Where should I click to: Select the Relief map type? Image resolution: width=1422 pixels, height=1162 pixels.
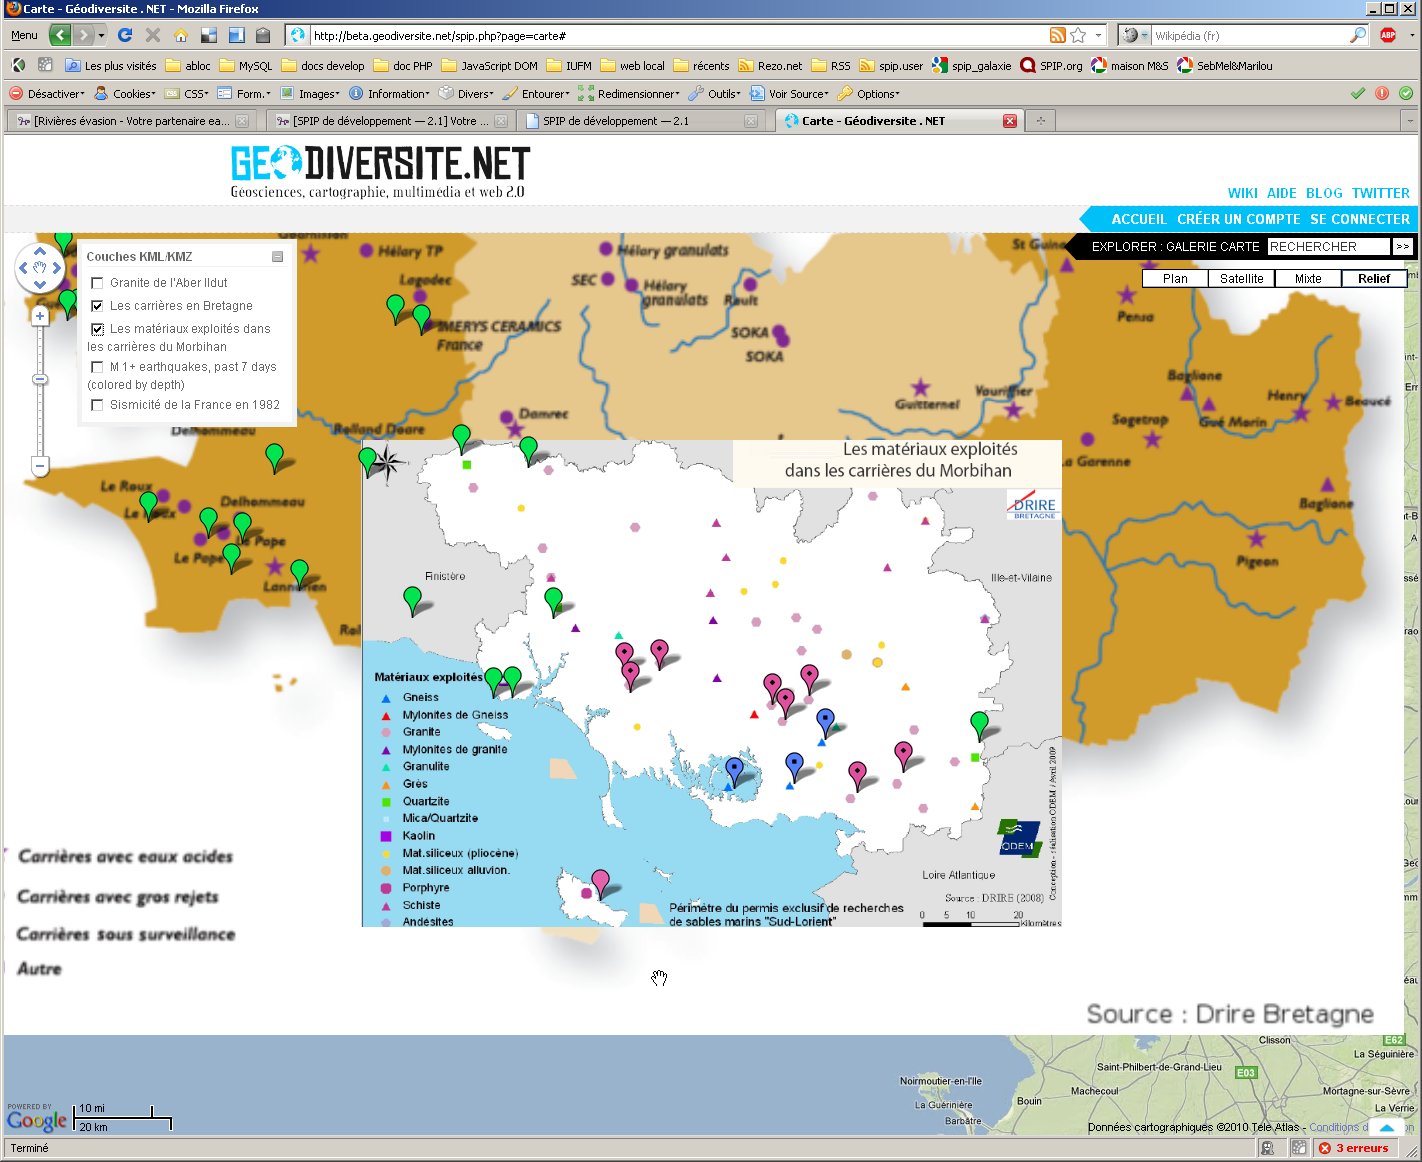[1374, 279]
